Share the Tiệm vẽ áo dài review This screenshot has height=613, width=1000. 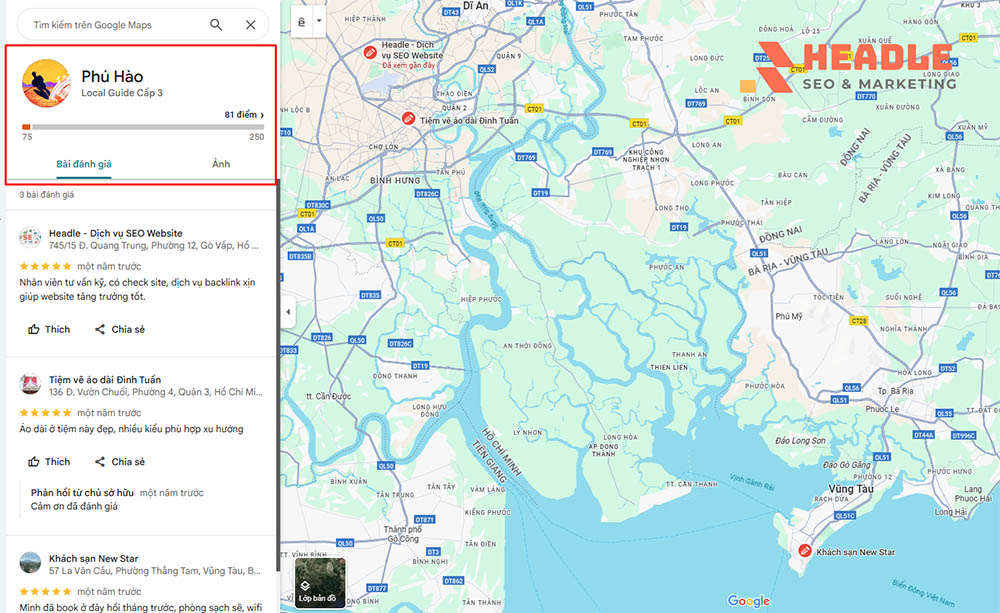pyautogui.click(x=120, y=461)
